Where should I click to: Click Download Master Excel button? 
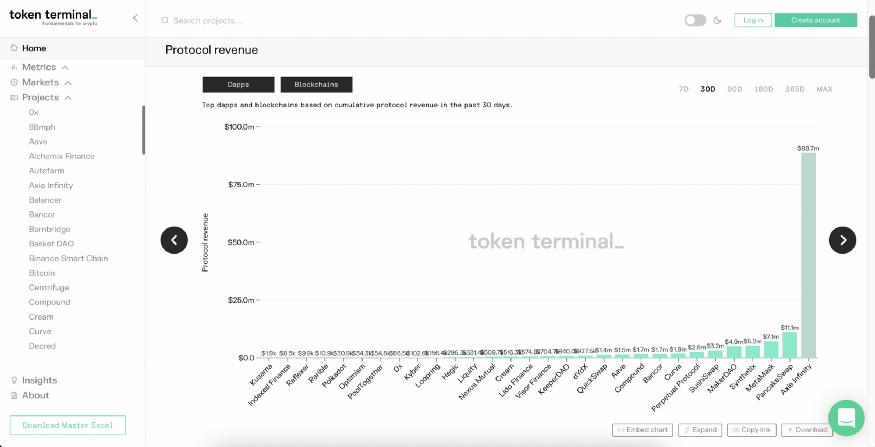[68, 425]
